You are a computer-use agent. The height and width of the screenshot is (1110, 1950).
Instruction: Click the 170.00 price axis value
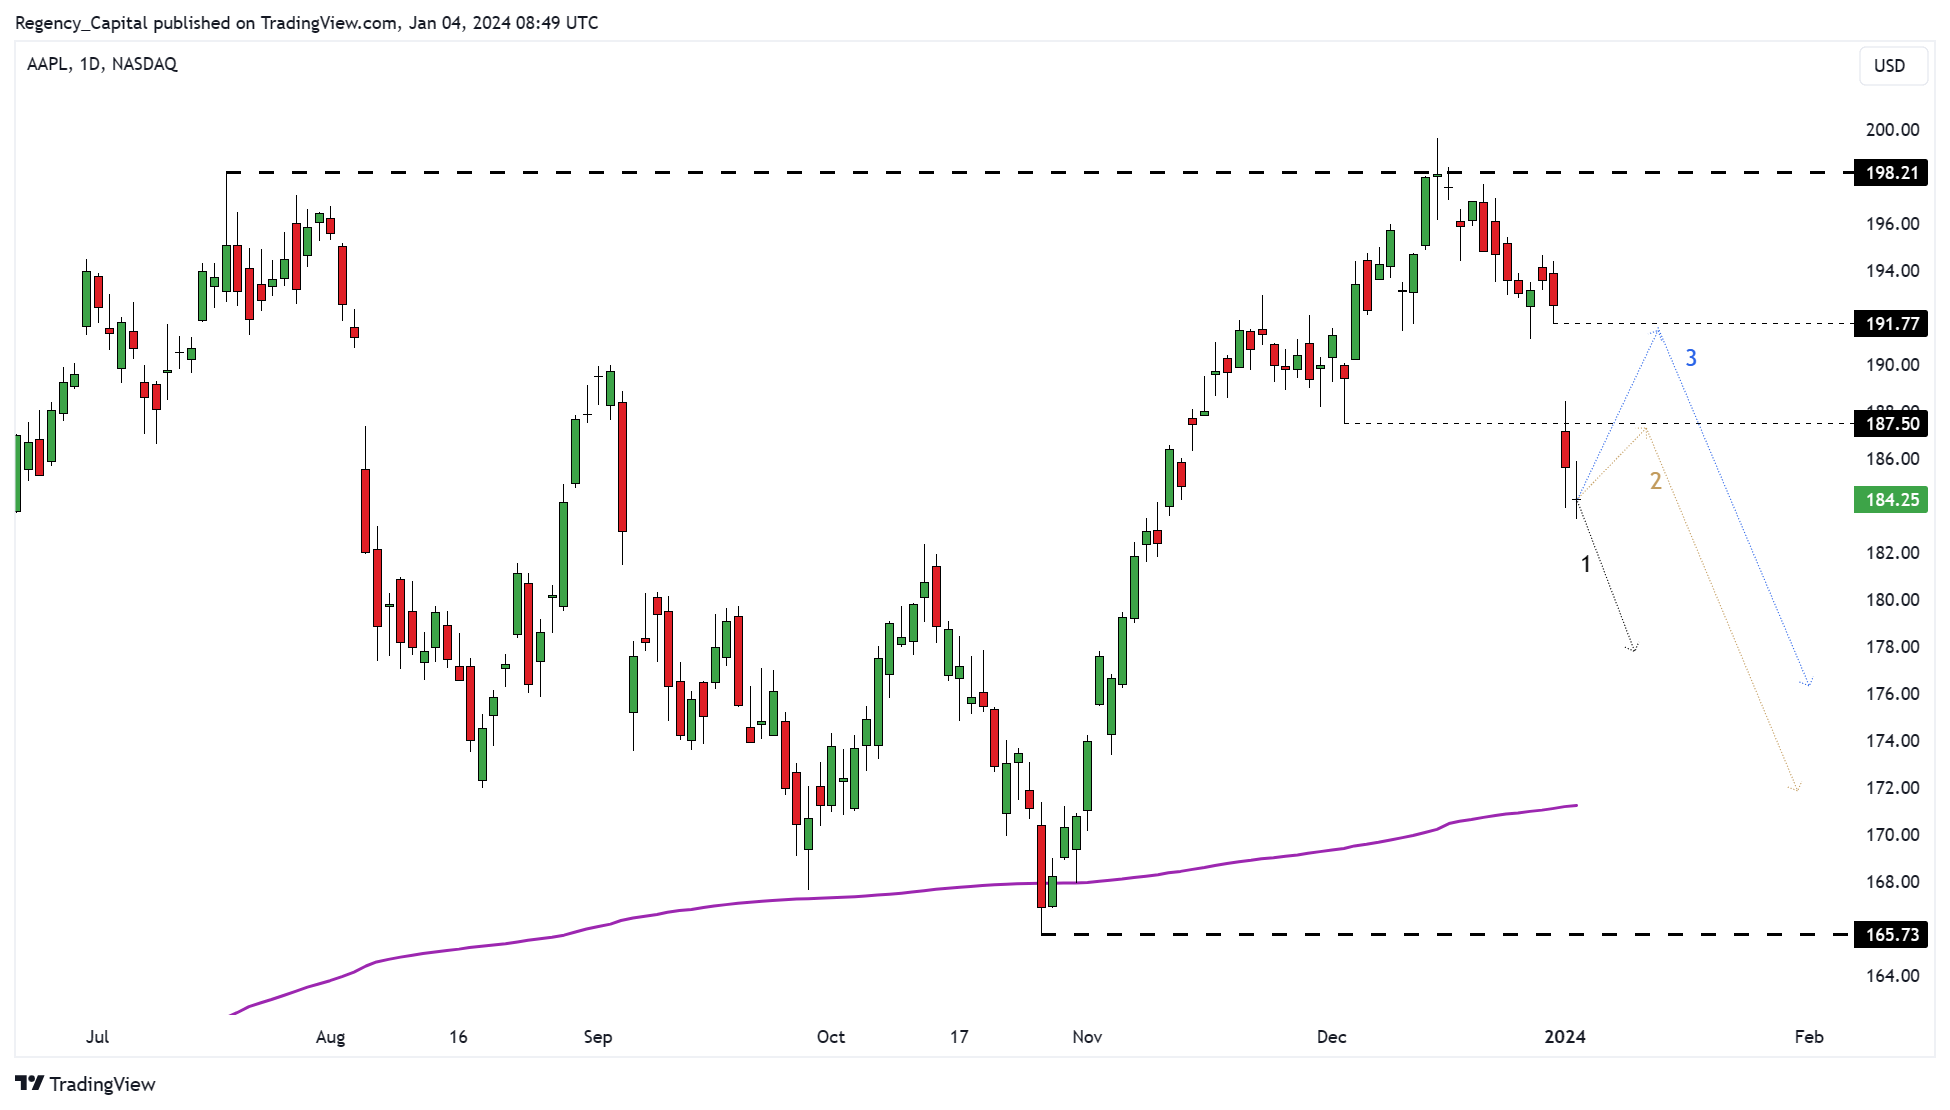point(1892,835)
